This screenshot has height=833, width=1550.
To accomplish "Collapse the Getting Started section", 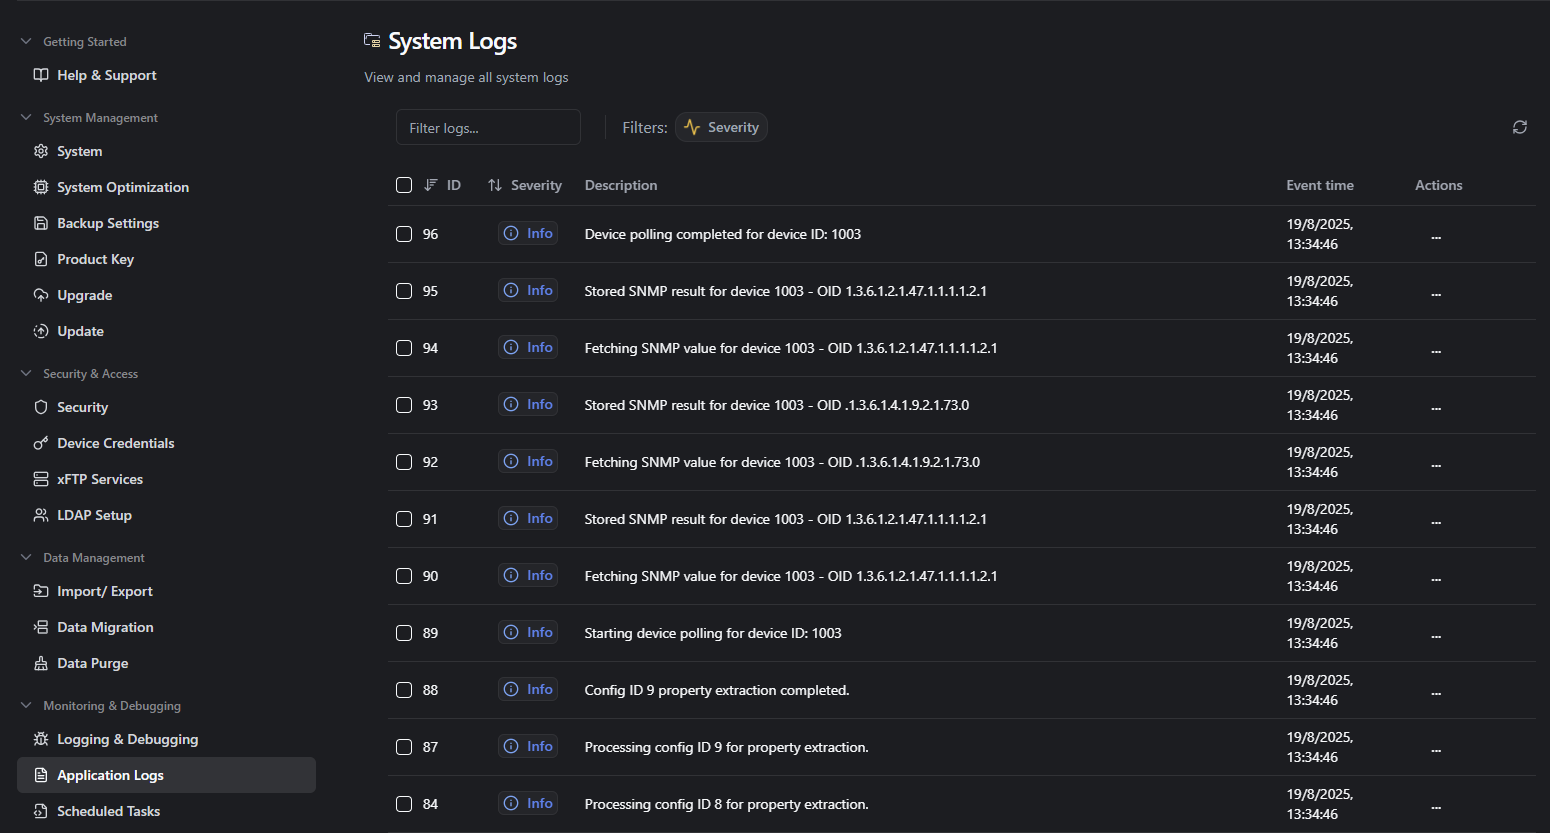I will [x=26, y=42].
